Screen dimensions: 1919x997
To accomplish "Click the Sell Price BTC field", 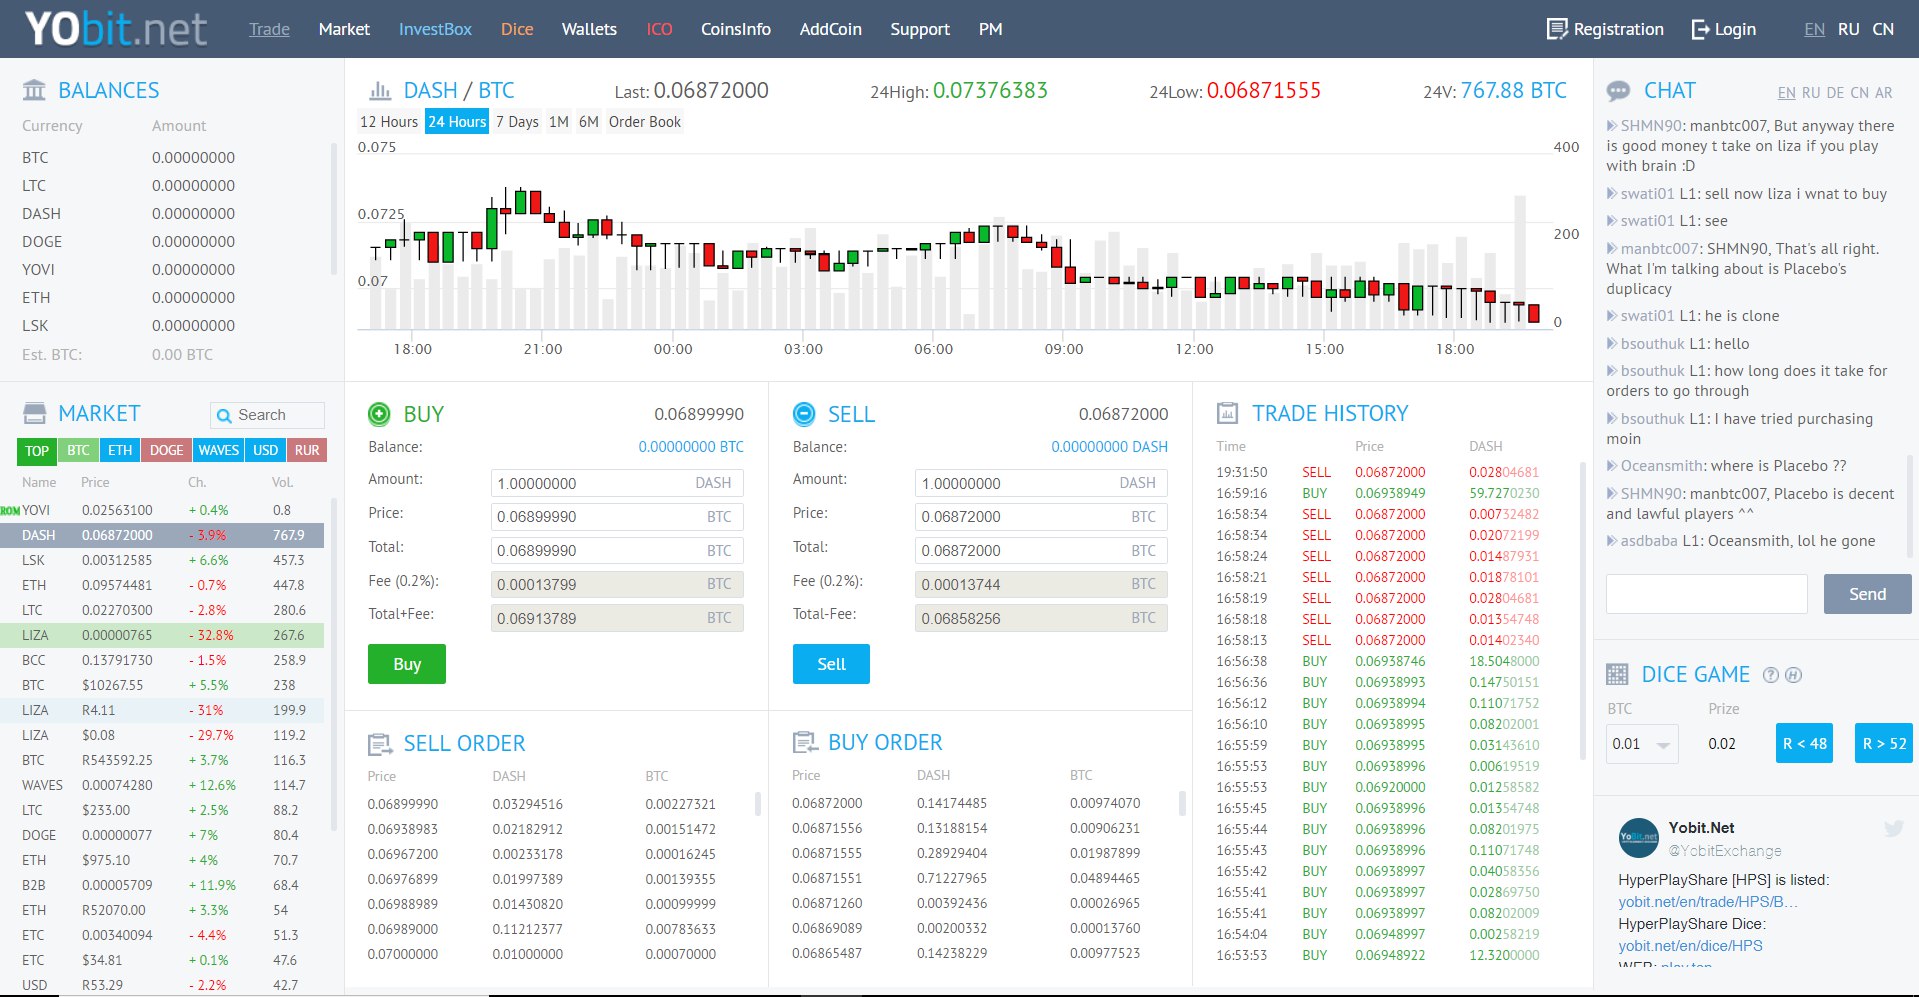I will pyautogui.click(x=1041, y=516).
